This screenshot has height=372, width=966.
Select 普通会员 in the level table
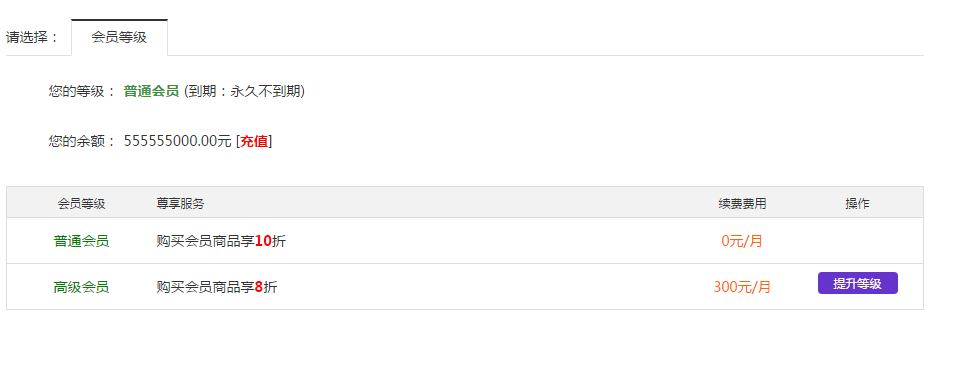[81, 241]
